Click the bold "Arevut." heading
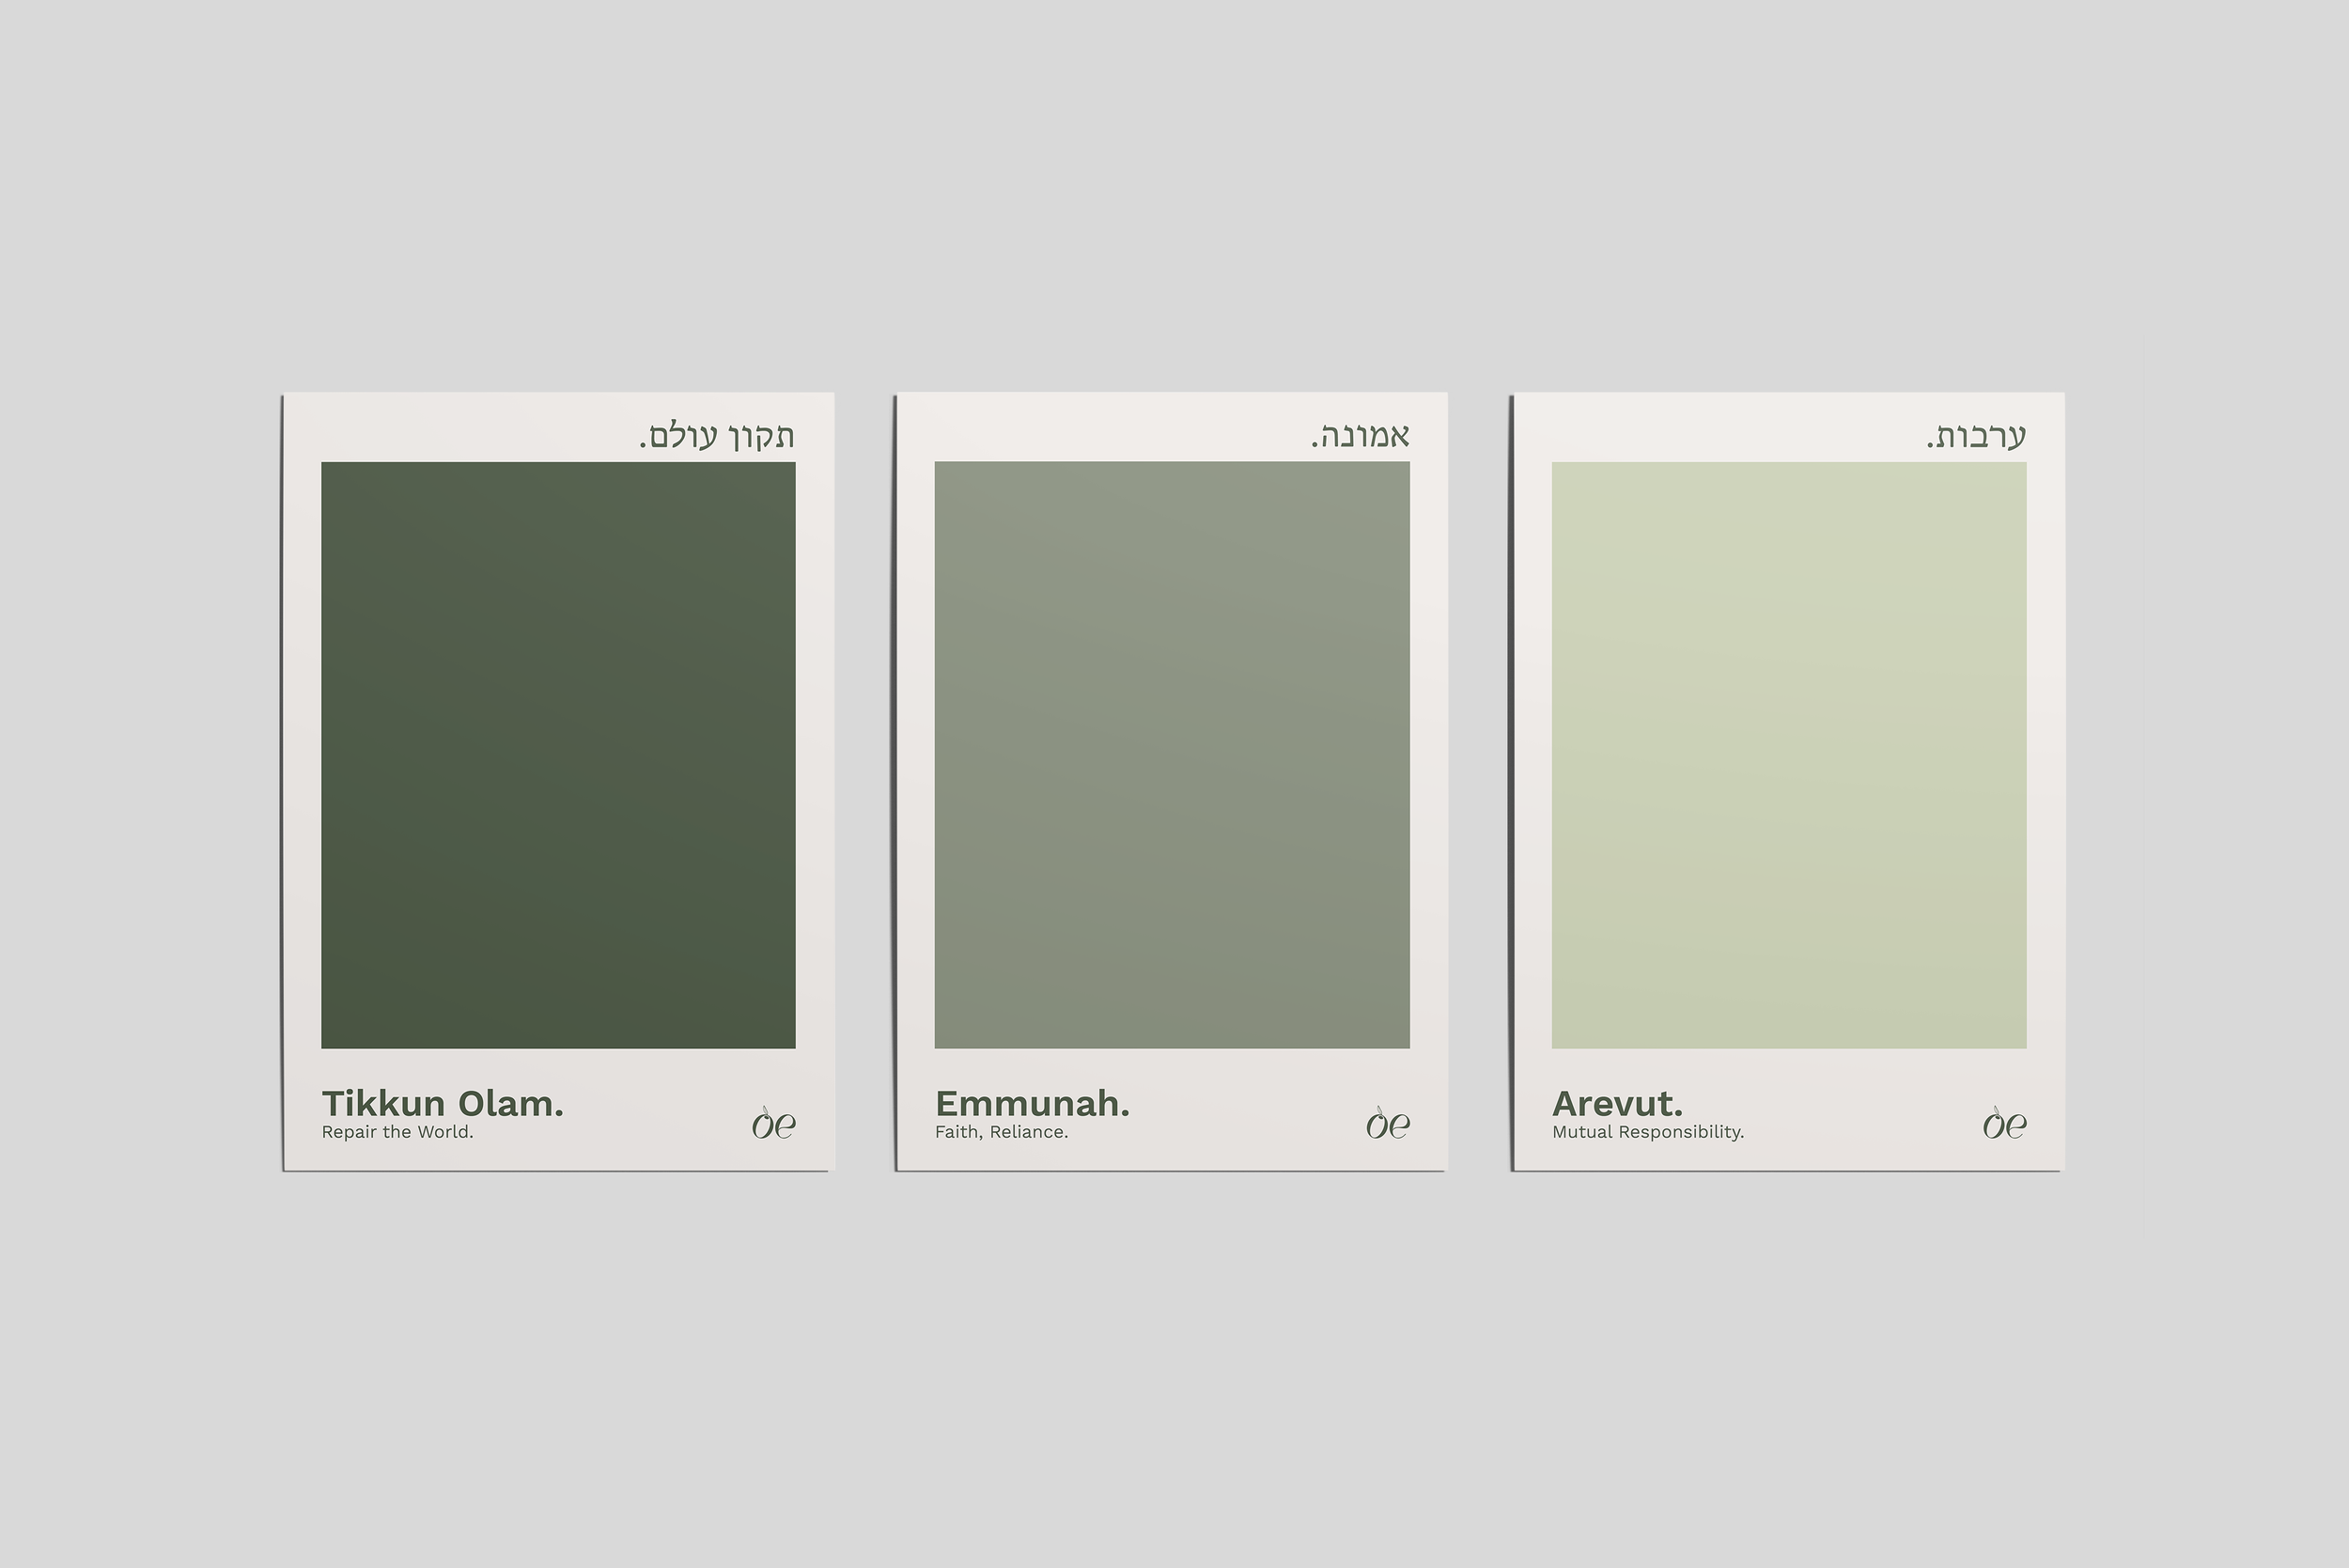 coord(1617,1104)
